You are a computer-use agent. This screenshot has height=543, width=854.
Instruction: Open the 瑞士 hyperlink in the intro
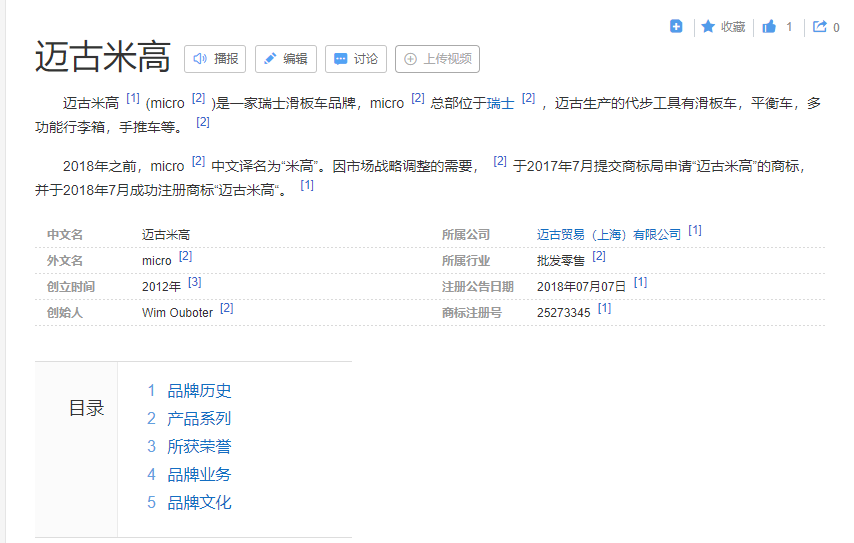click(500, 103)
